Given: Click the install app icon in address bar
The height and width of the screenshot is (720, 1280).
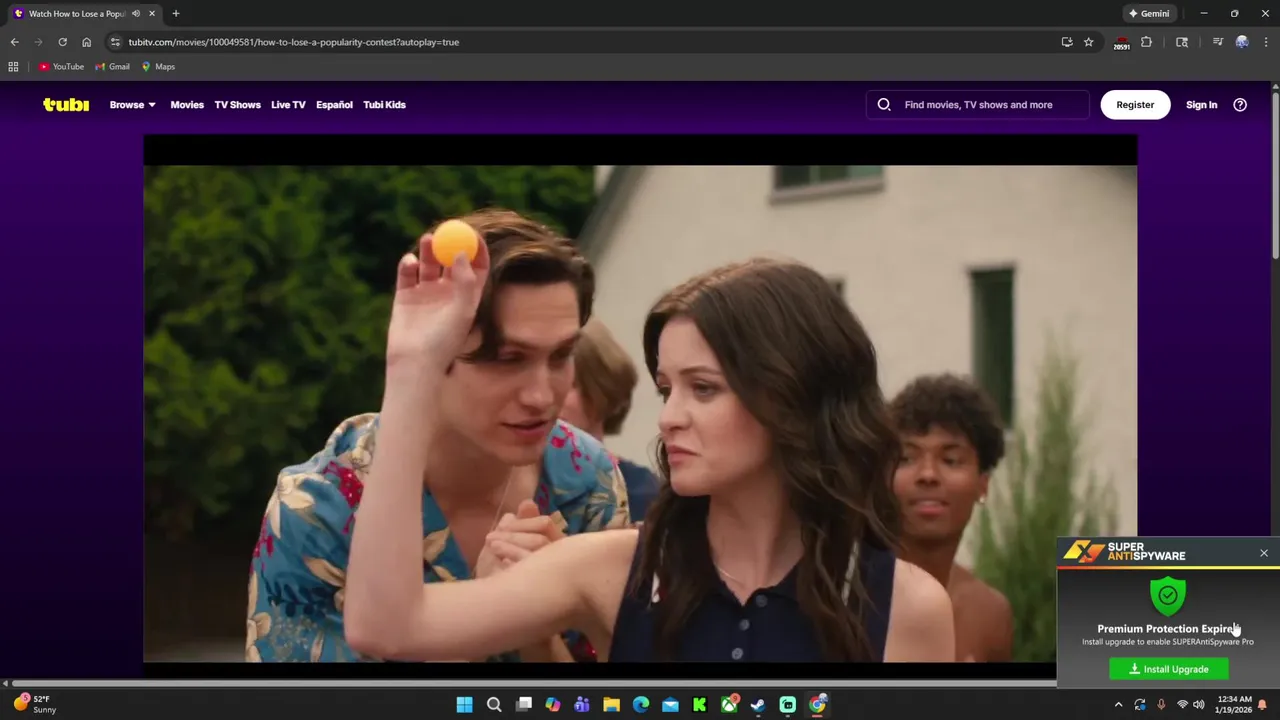Looking at the screenshot, I should (x=1067, y=42).
